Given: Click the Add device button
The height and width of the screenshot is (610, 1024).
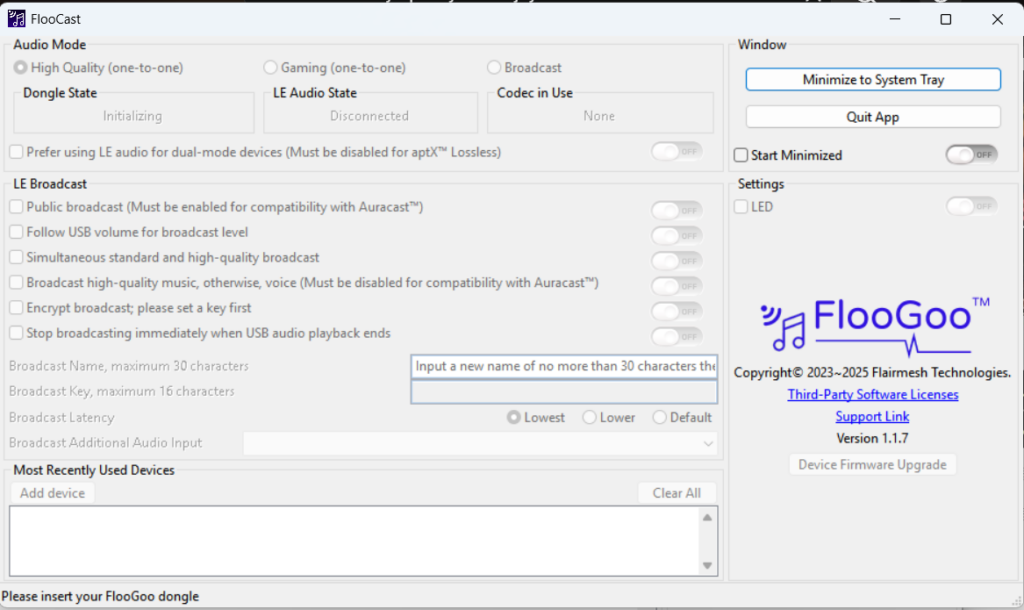Looking at the screenshot, I should coord(52,493).
